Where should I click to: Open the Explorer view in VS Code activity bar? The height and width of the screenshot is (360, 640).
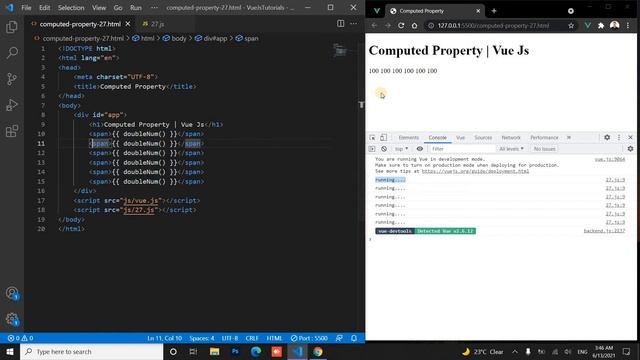pyautogui.click(x=12, y=27)
